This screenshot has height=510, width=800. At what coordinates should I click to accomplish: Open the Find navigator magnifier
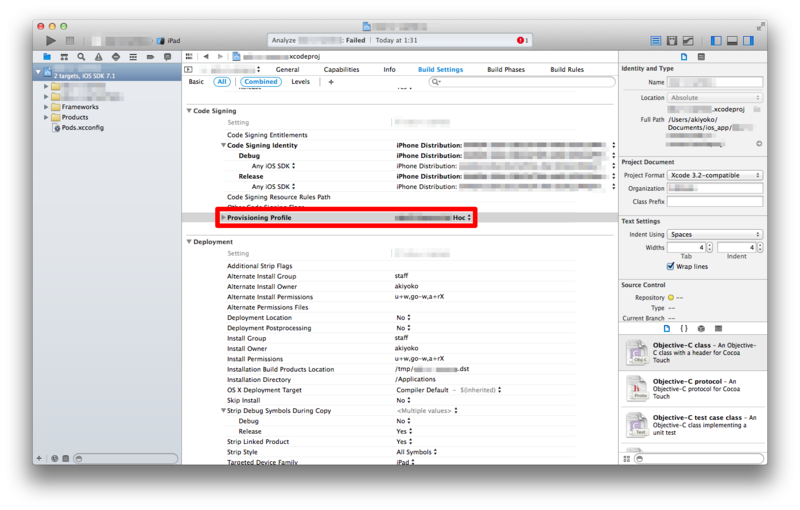(x=81, y=57)
